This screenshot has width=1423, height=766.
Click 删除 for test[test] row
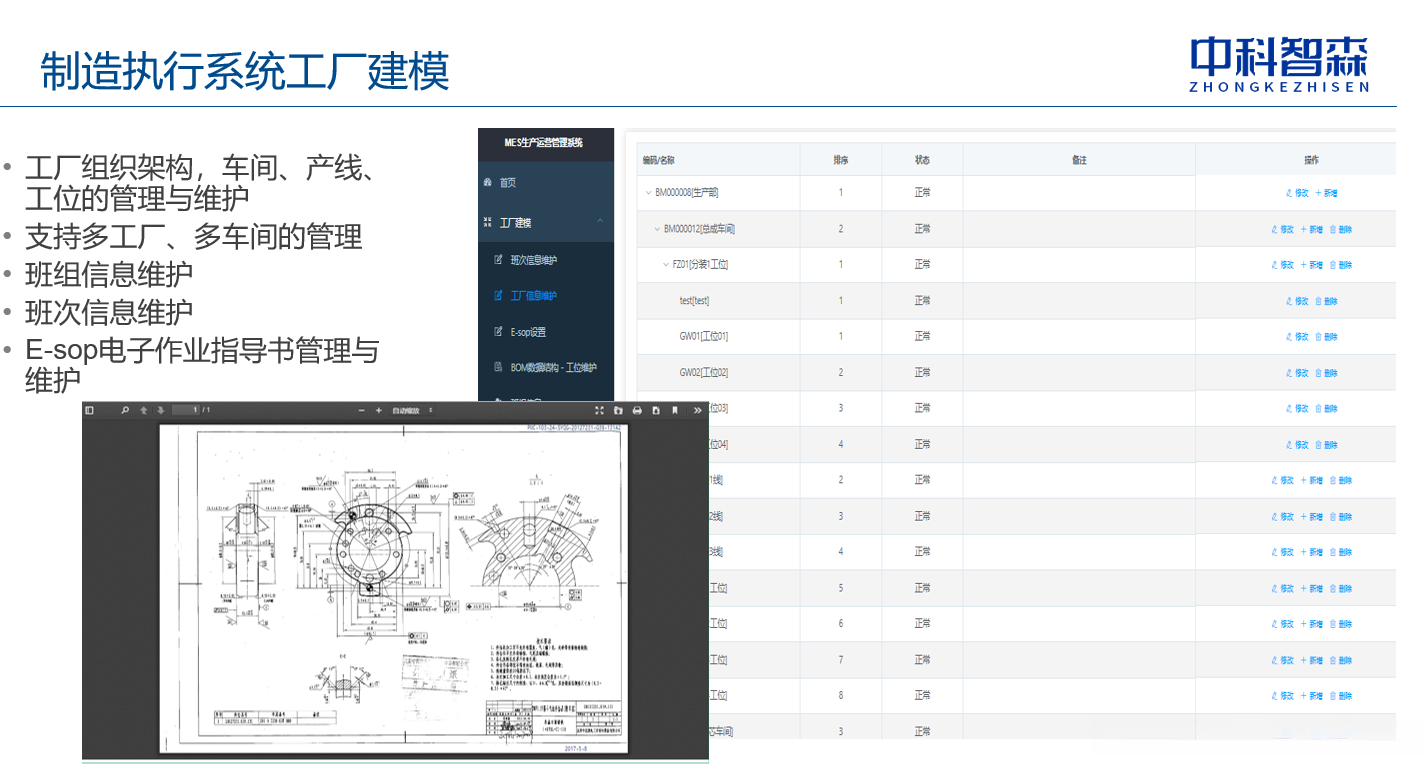[x=1326, y=301]
